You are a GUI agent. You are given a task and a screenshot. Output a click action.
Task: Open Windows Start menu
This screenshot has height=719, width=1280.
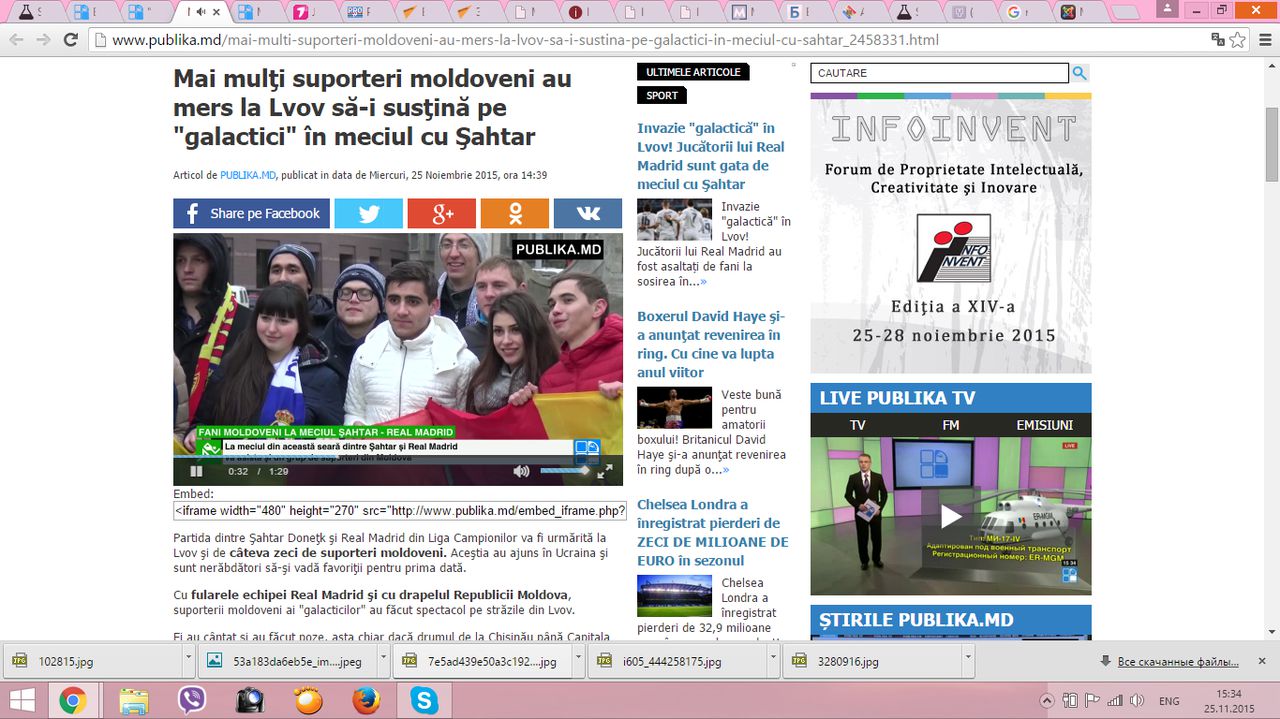pyautogui.click(x=21, y=700)
